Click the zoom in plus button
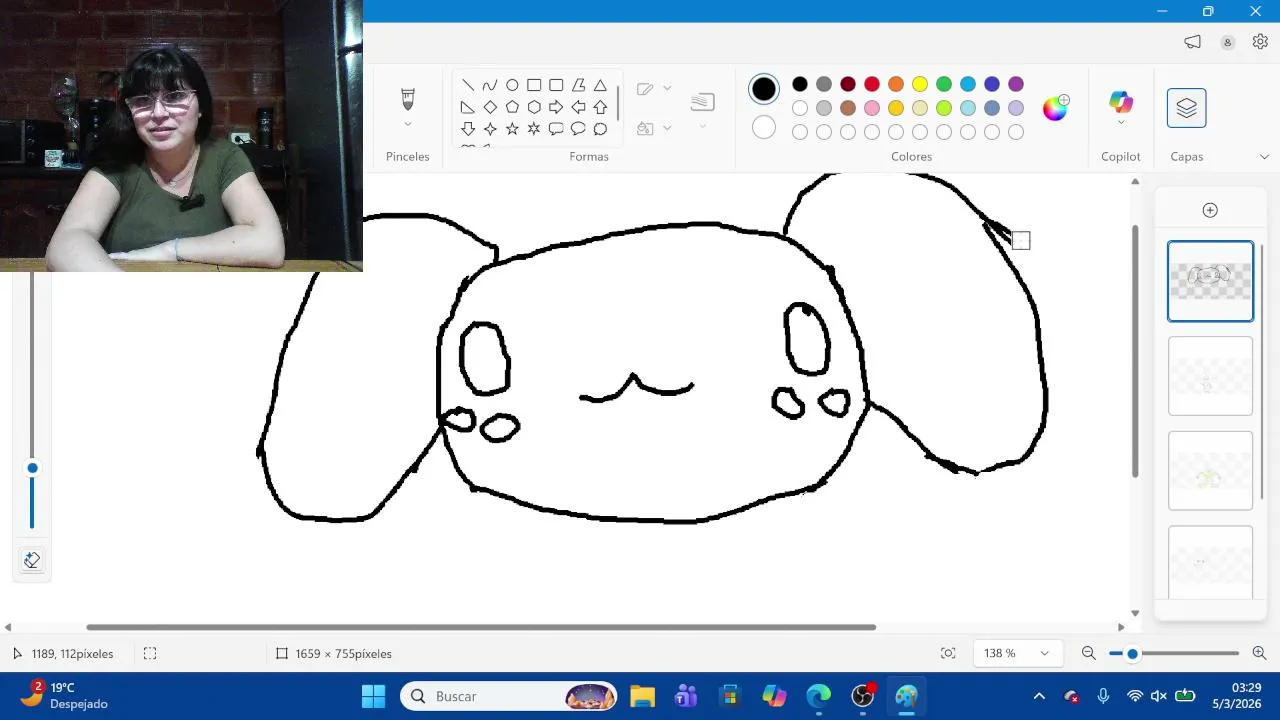Viewport: 1280px width, 720px height. 1259,653
